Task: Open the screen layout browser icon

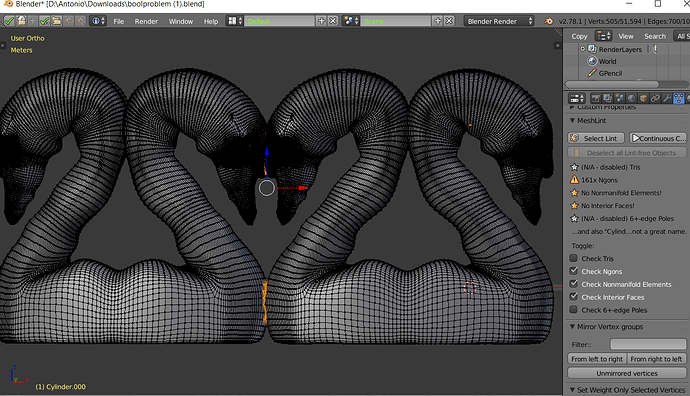Action: tap(234, 21)
